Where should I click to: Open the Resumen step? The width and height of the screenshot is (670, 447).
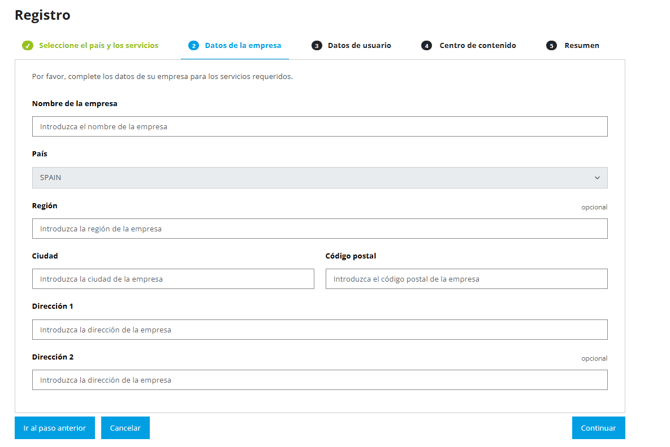tap(582, 45)
